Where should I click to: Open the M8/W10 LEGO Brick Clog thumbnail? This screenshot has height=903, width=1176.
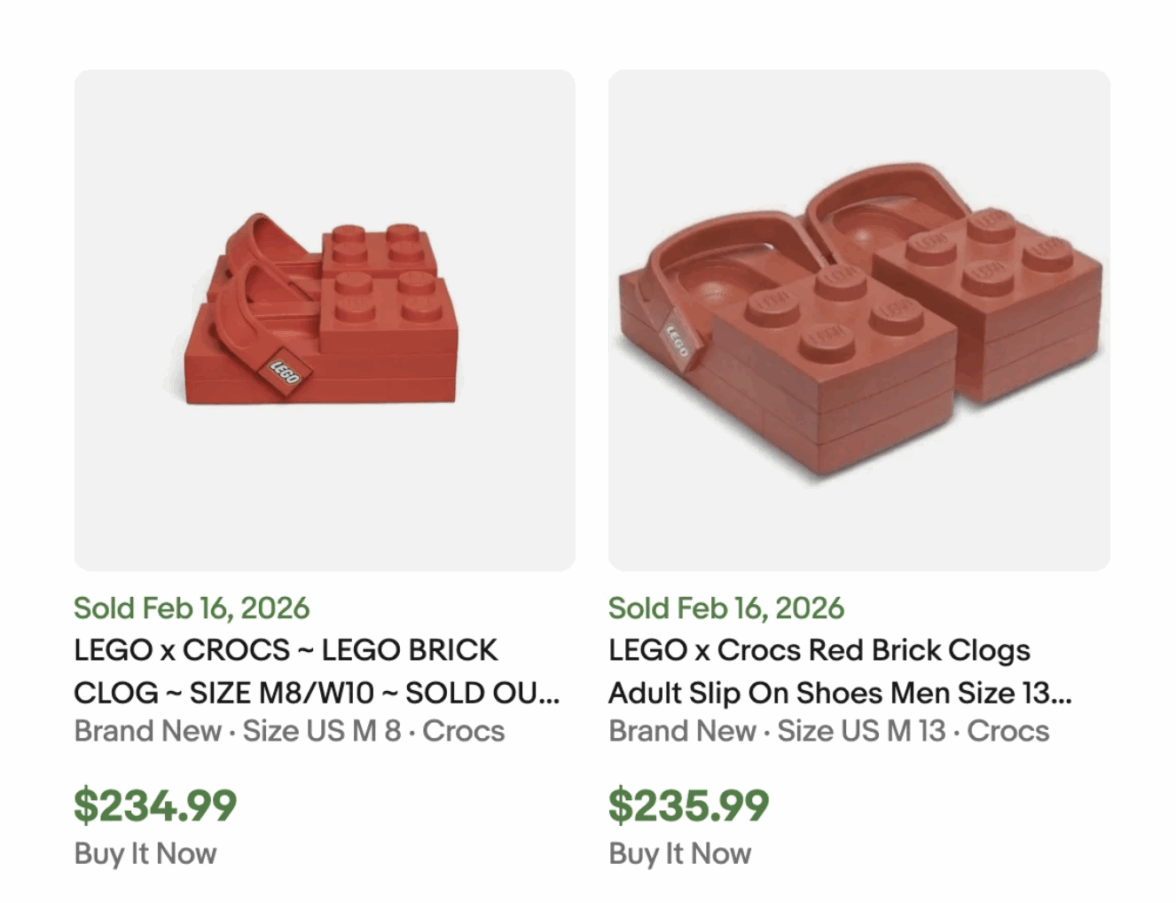click(x=324, y=319)
